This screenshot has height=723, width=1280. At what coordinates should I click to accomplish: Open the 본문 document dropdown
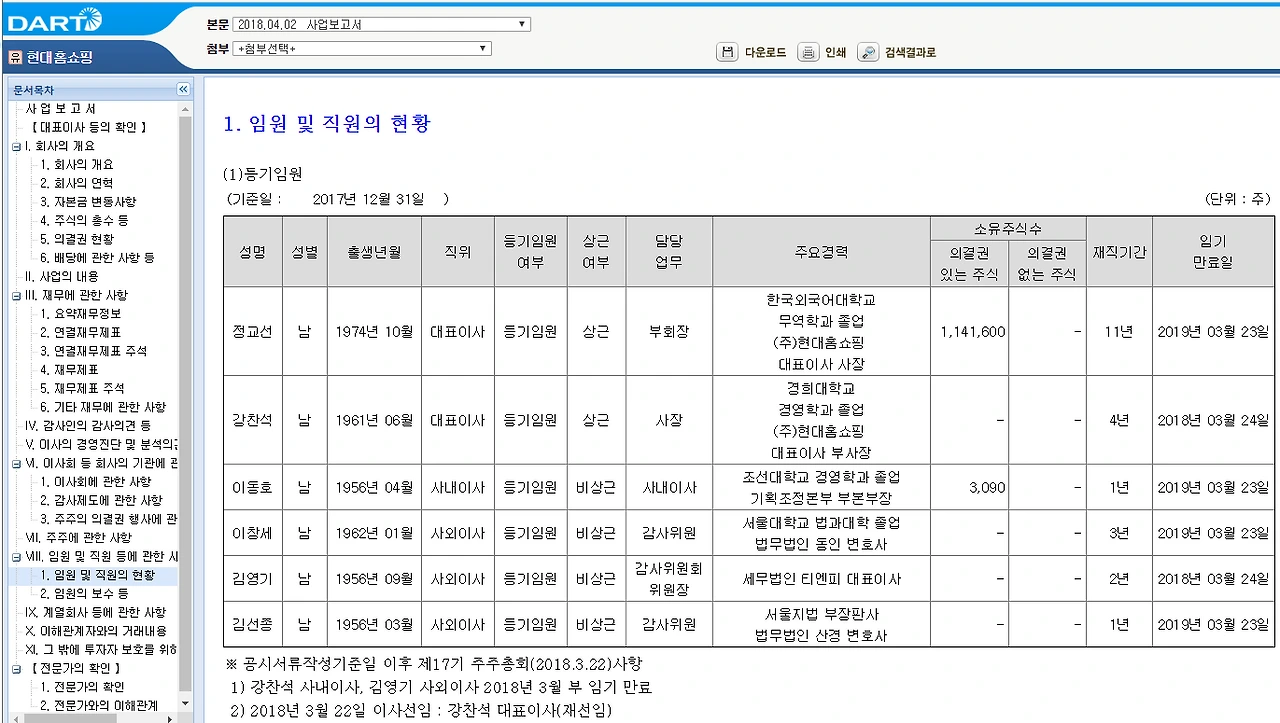381,24
